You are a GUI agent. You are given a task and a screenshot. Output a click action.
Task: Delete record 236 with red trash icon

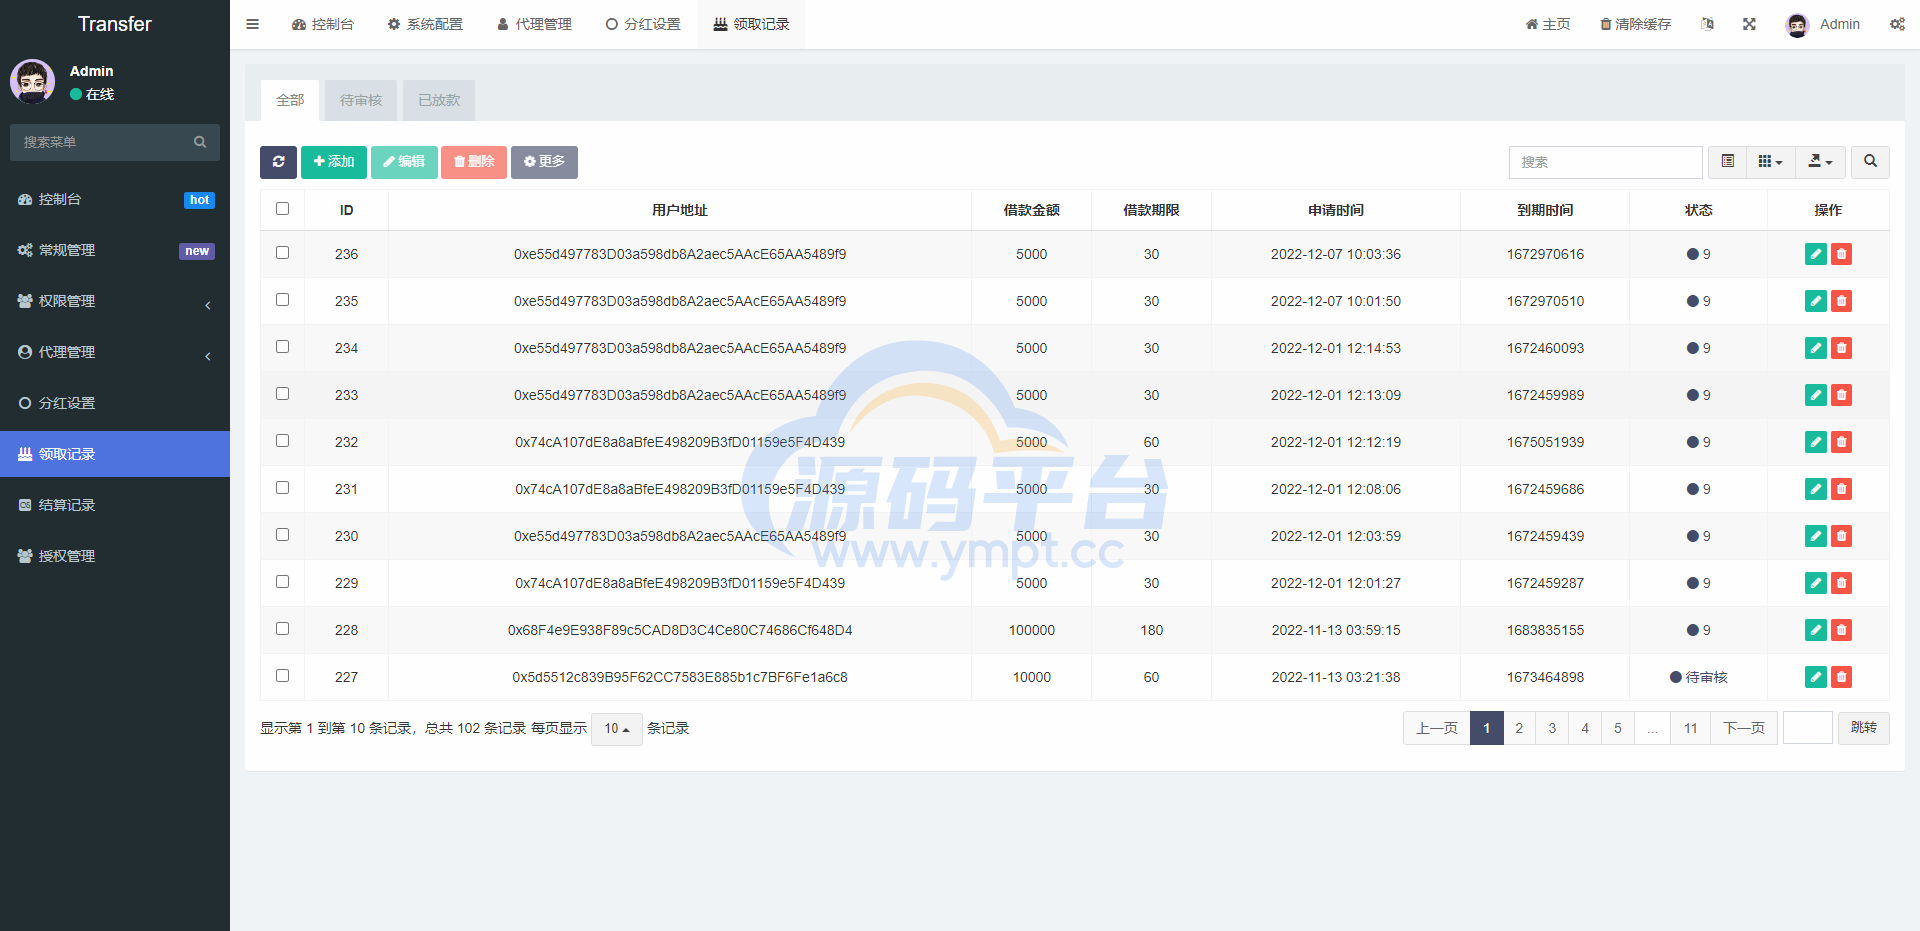tap(1841, 254)
